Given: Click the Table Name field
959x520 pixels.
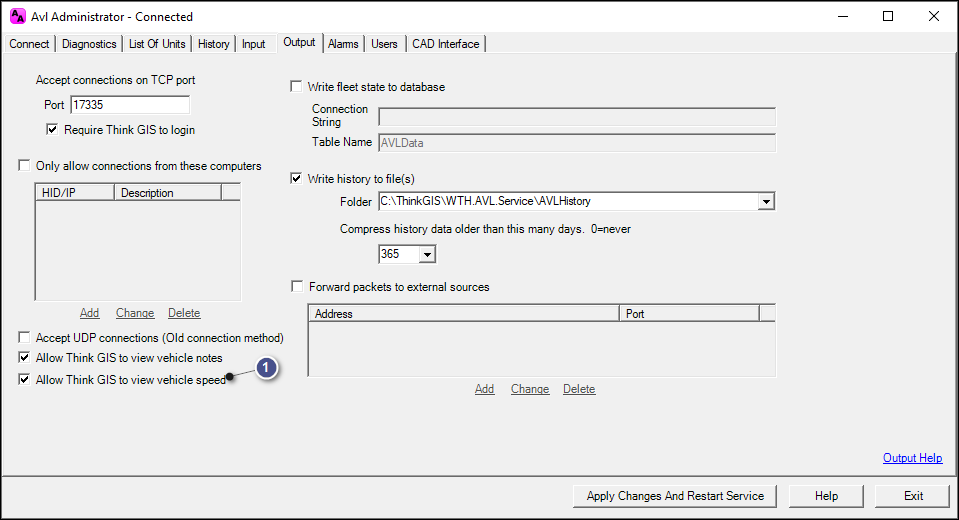Looking at the screenshot, I should point(577,143).
